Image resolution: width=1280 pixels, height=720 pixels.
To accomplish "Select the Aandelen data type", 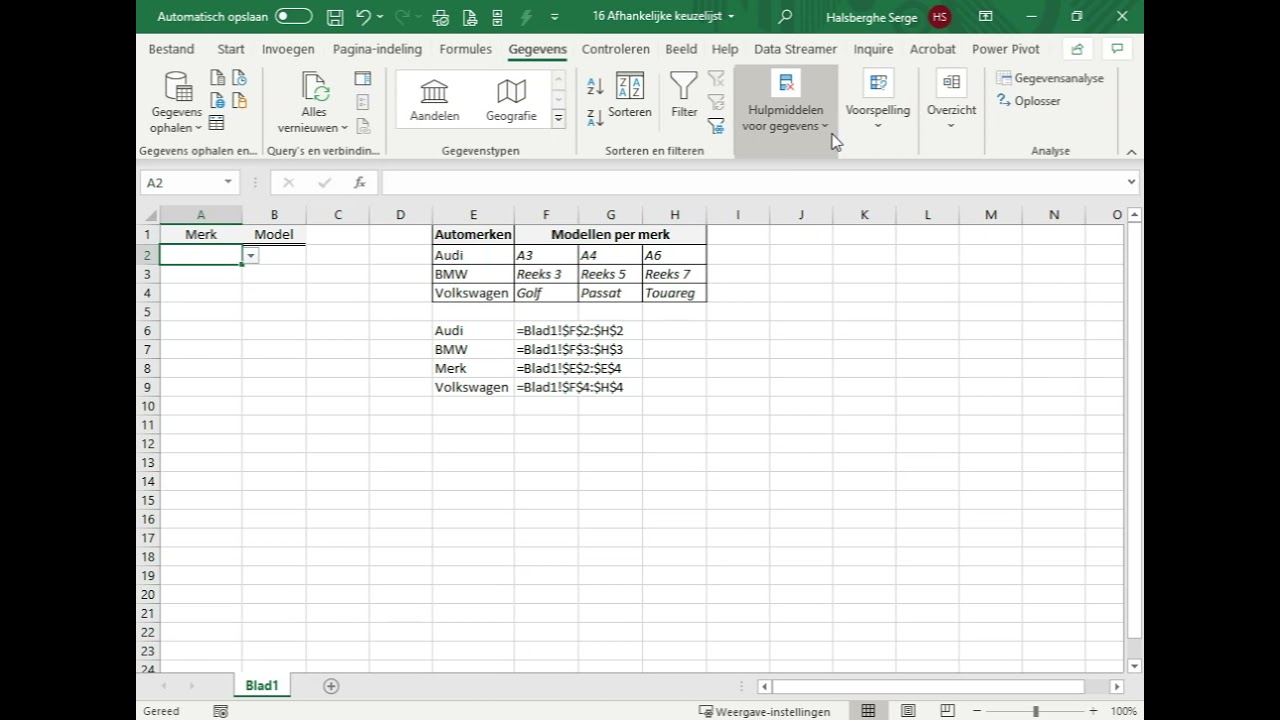I will coord(434,101).
